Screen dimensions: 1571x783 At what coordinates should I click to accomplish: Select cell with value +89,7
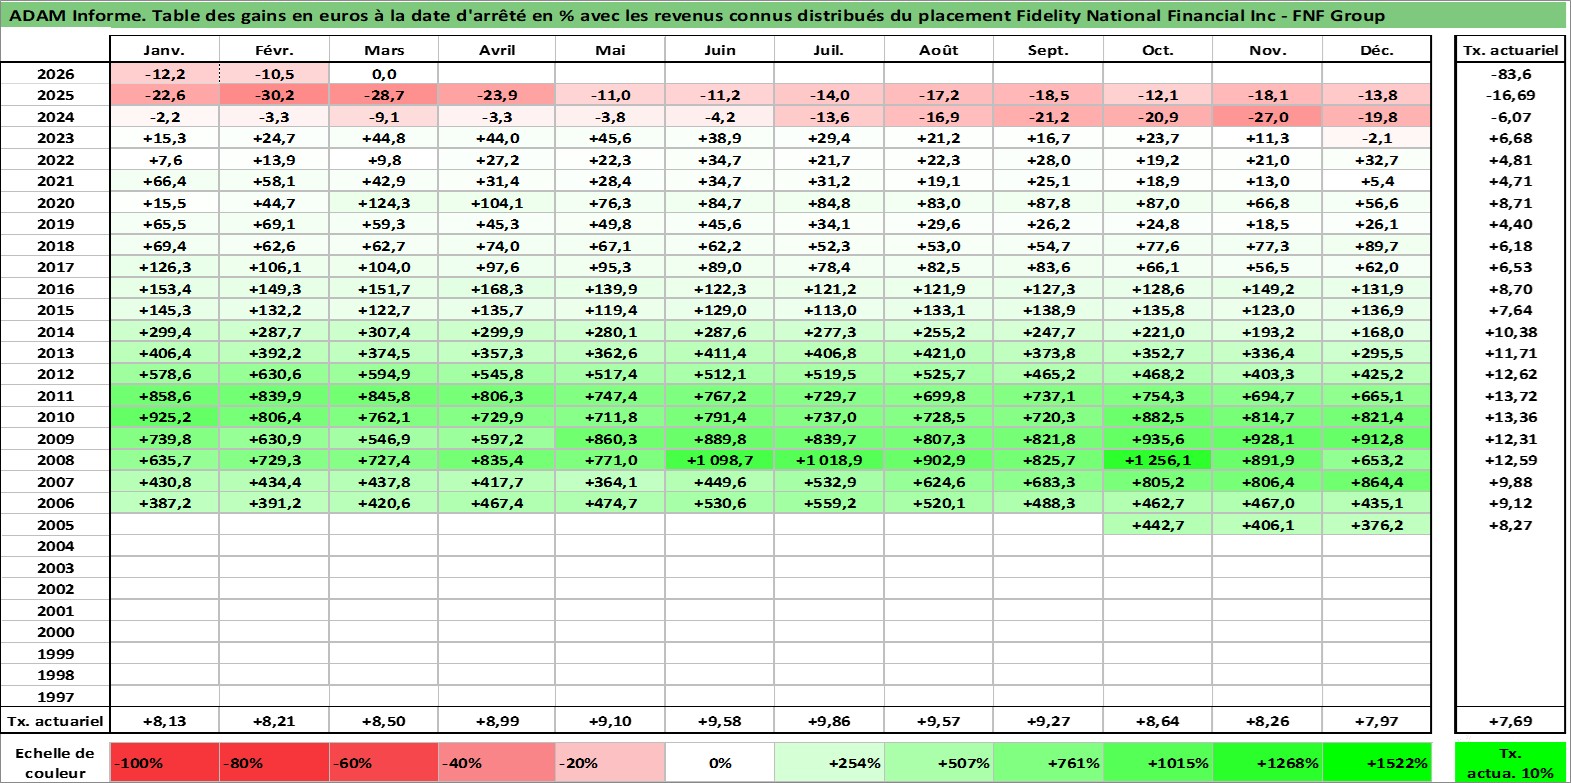point(1376,246)
